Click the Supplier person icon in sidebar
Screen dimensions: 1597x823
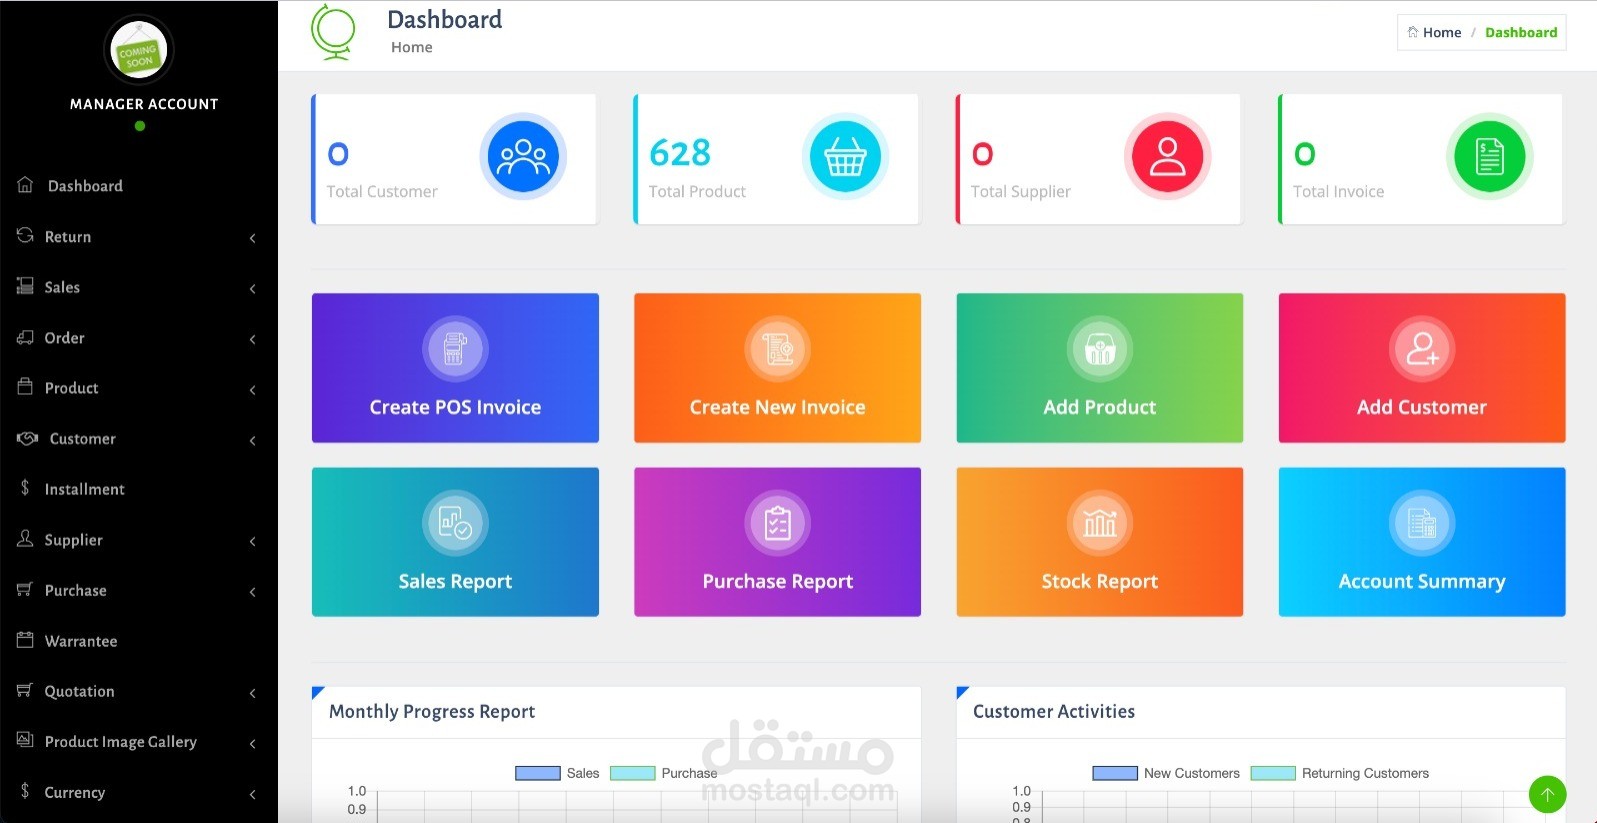point(25,538)
